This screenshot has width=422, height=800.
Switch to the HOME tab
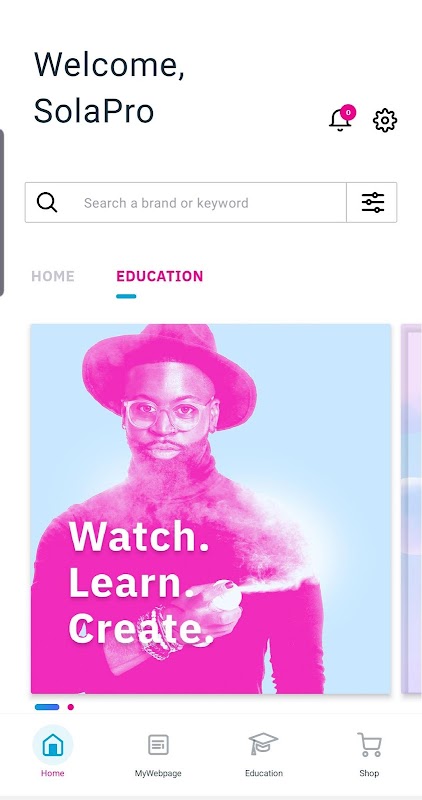click(53, 276)
